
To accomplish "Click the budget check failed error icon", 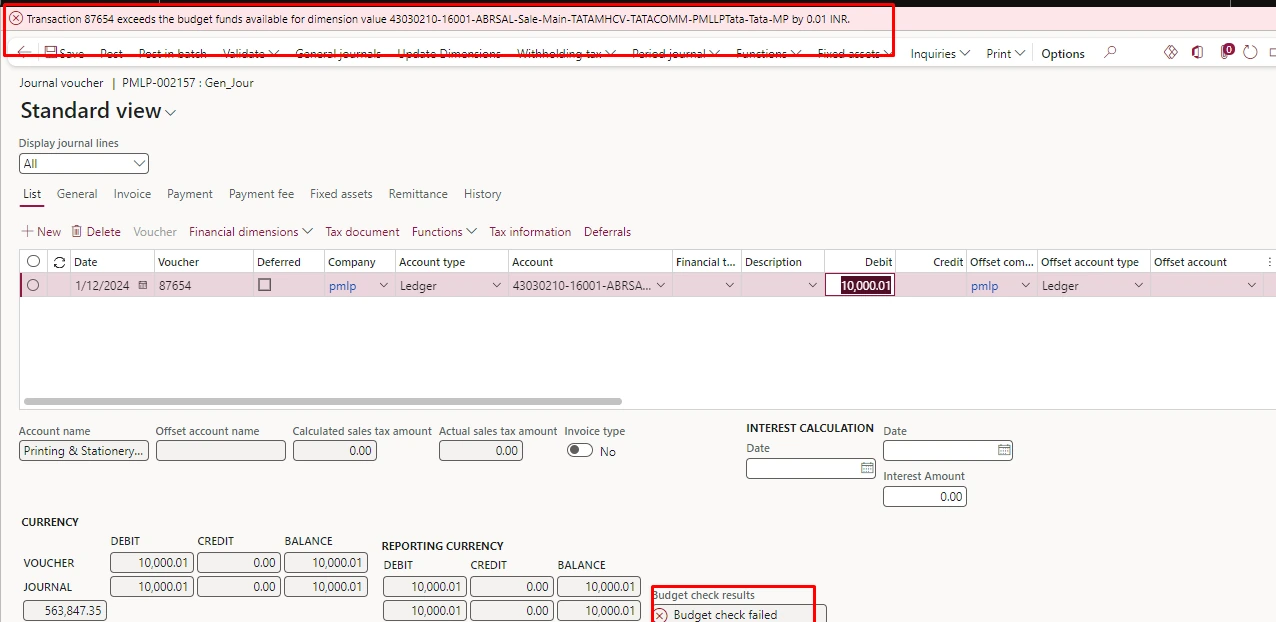I will (x=660, y=615).
